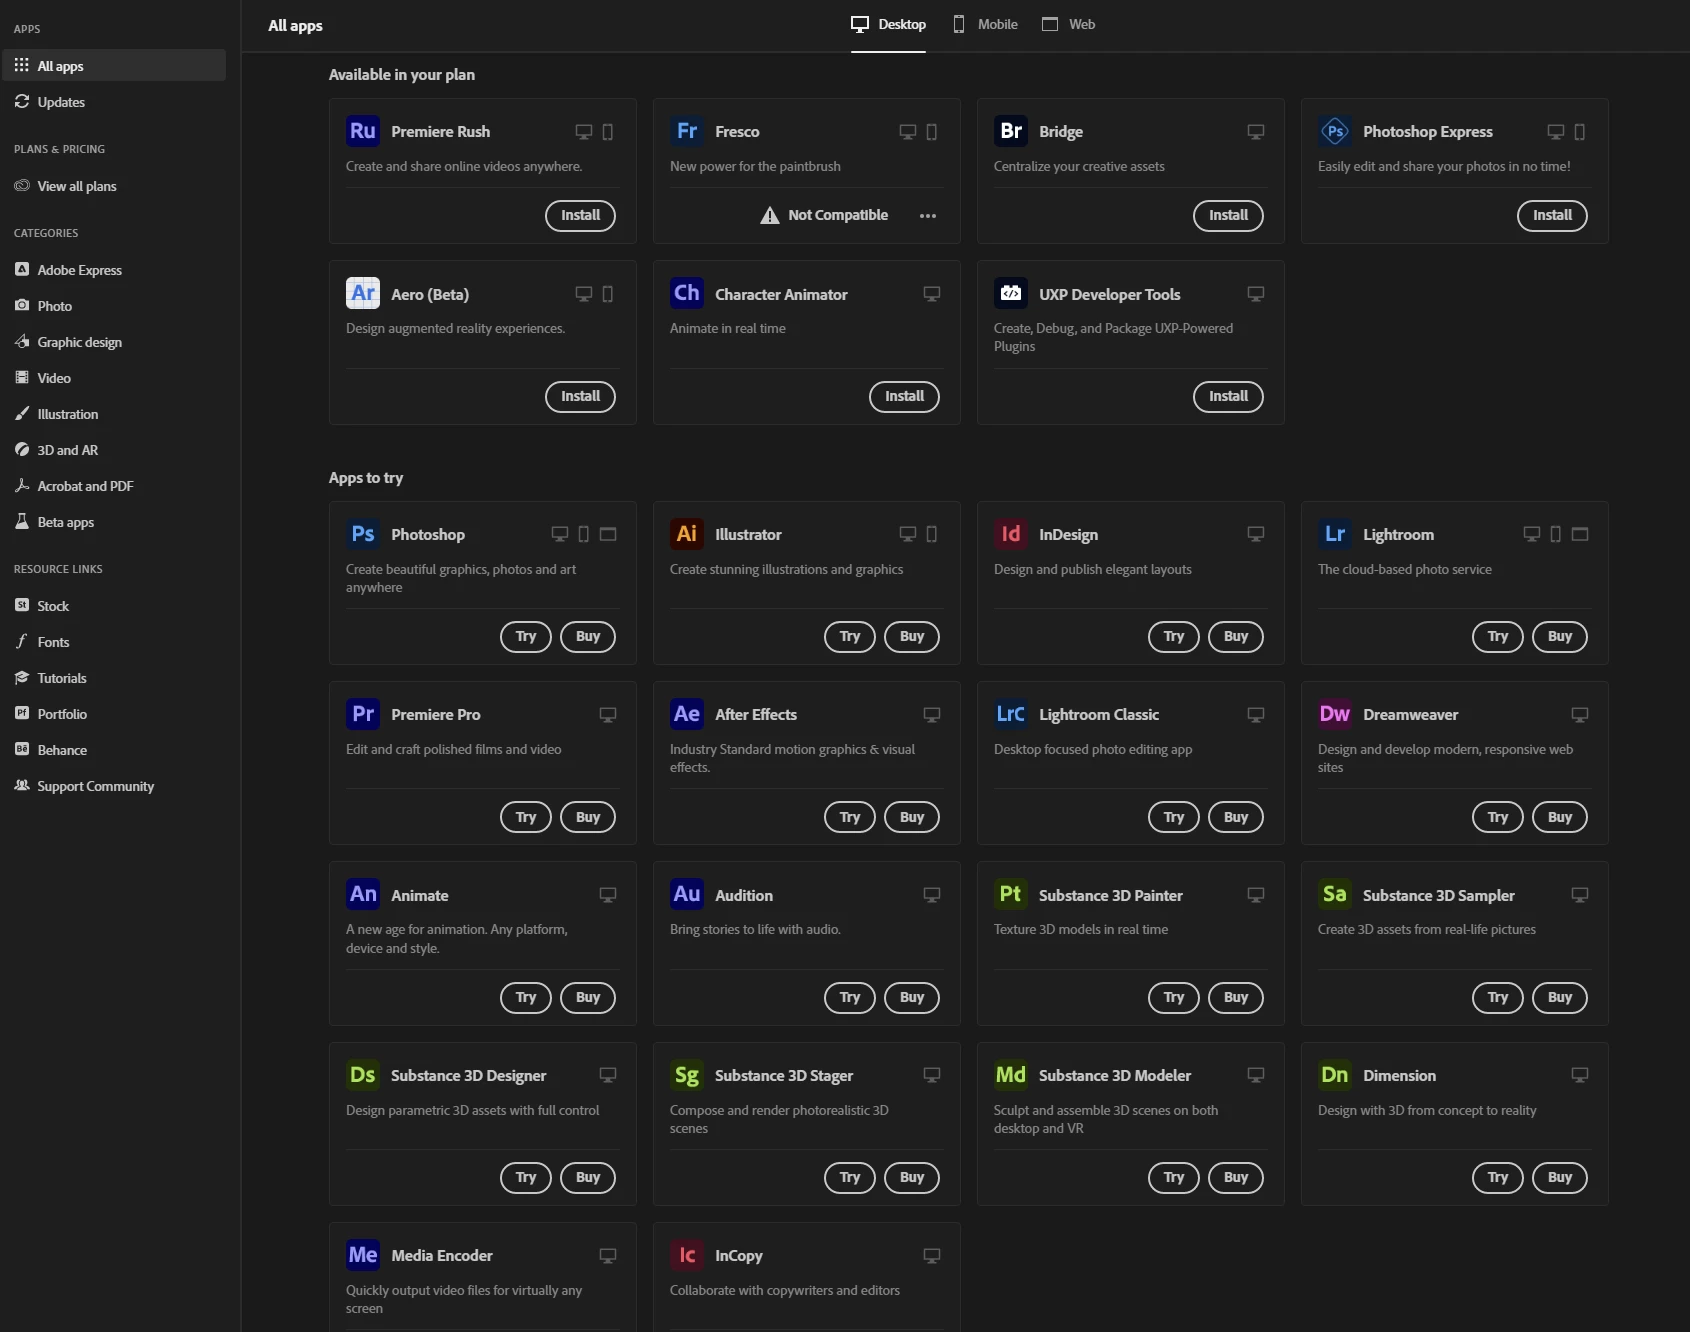Click the Media Encoder Me icon
1690x1332 pixels.
point(363,1255)
